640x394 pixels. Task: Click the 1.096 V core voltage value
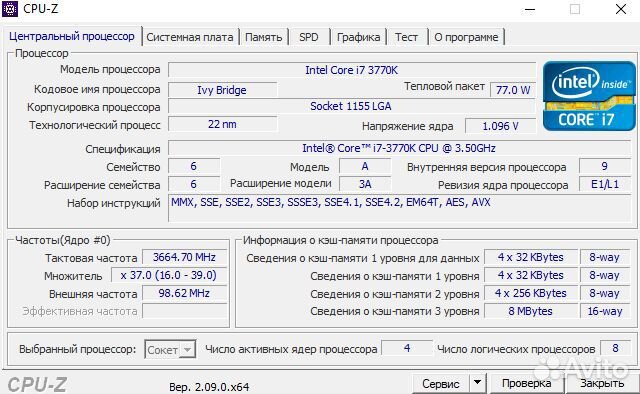pos(500,126)
